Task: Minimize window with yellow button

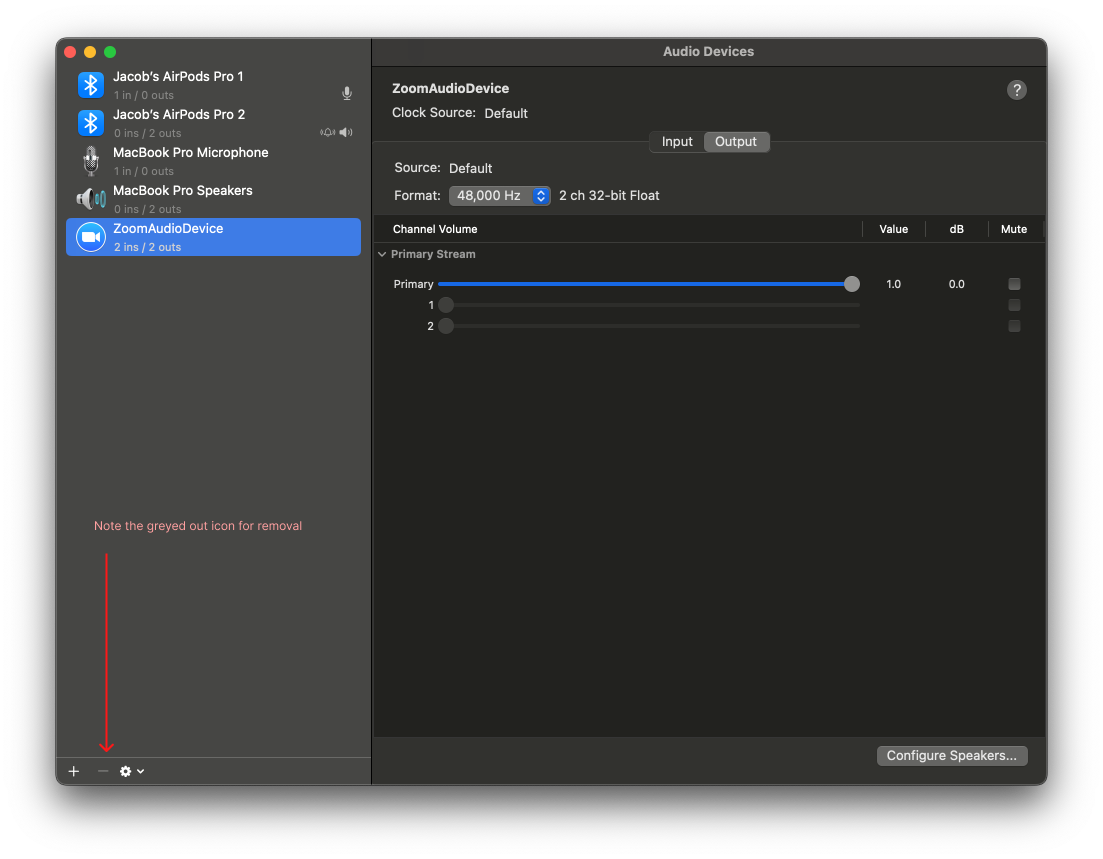Action: click(90, 52)
